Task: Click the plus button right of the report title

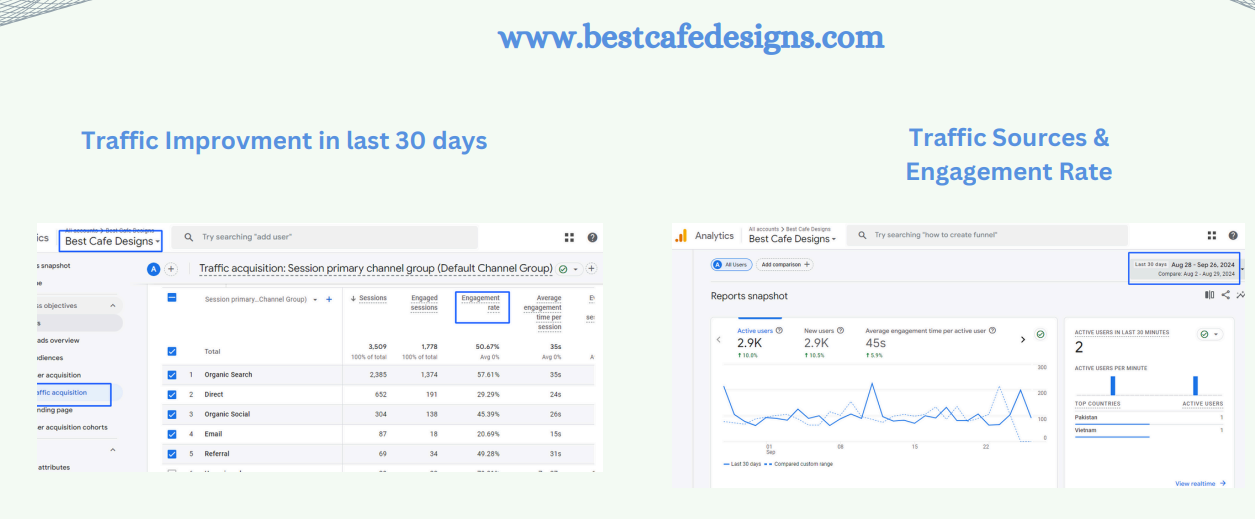Action: (591, 269)
